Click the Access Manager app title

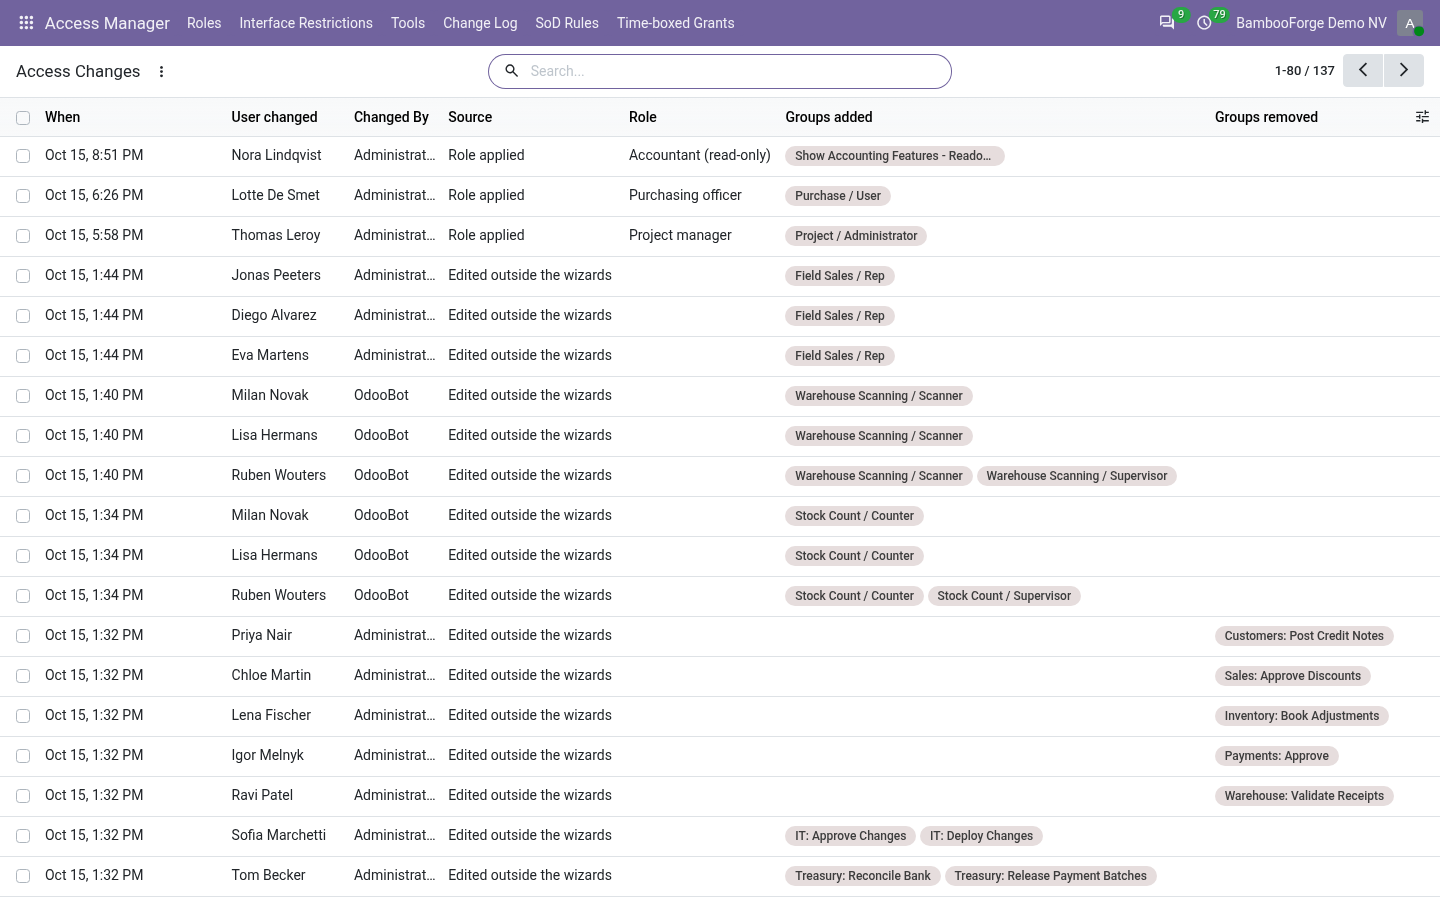click(107, 23)
